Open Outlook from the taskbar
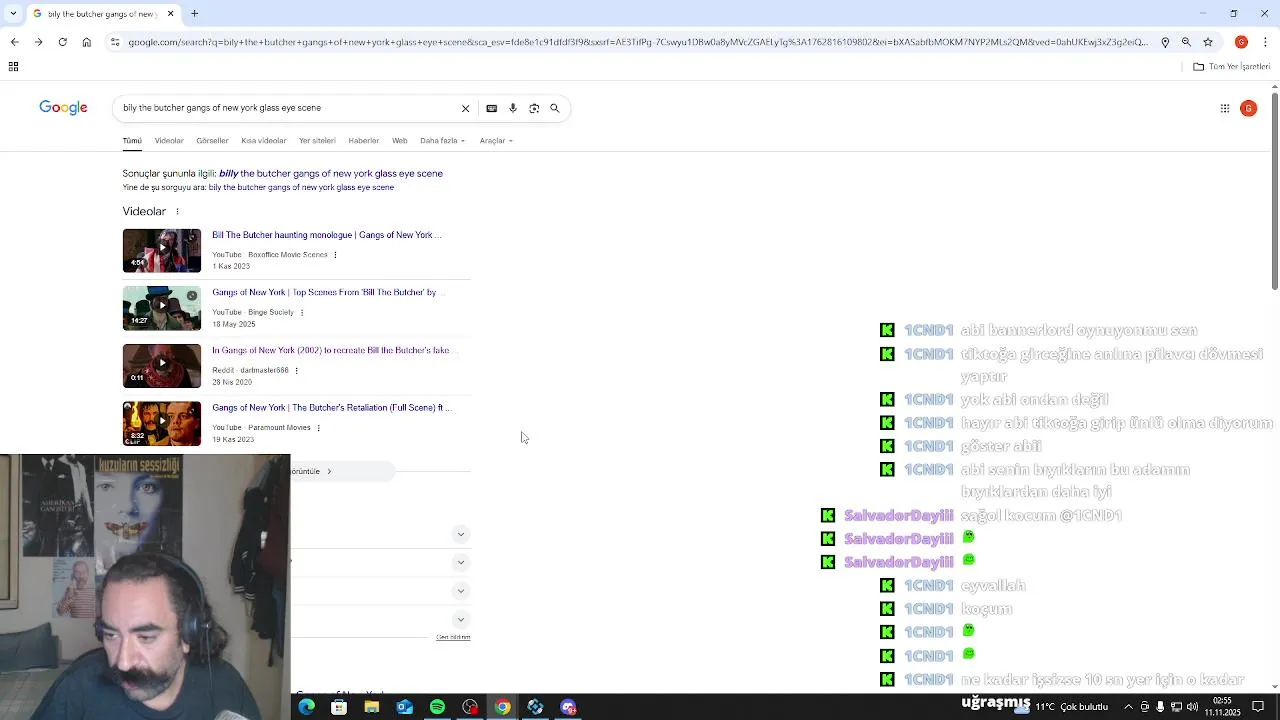Screen dimensions: 1280x720 pyautogui.click(x=404, y=707)
